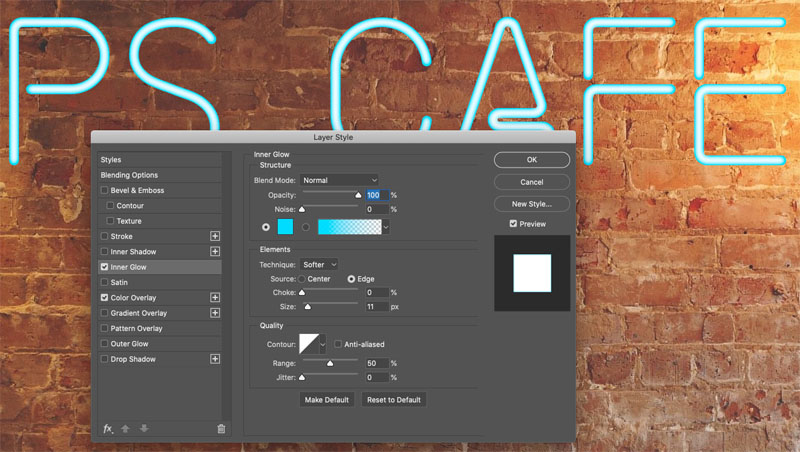The image size is (800, 452).
Task: Delete effect using the trash icon
Action: pos(221,429)
